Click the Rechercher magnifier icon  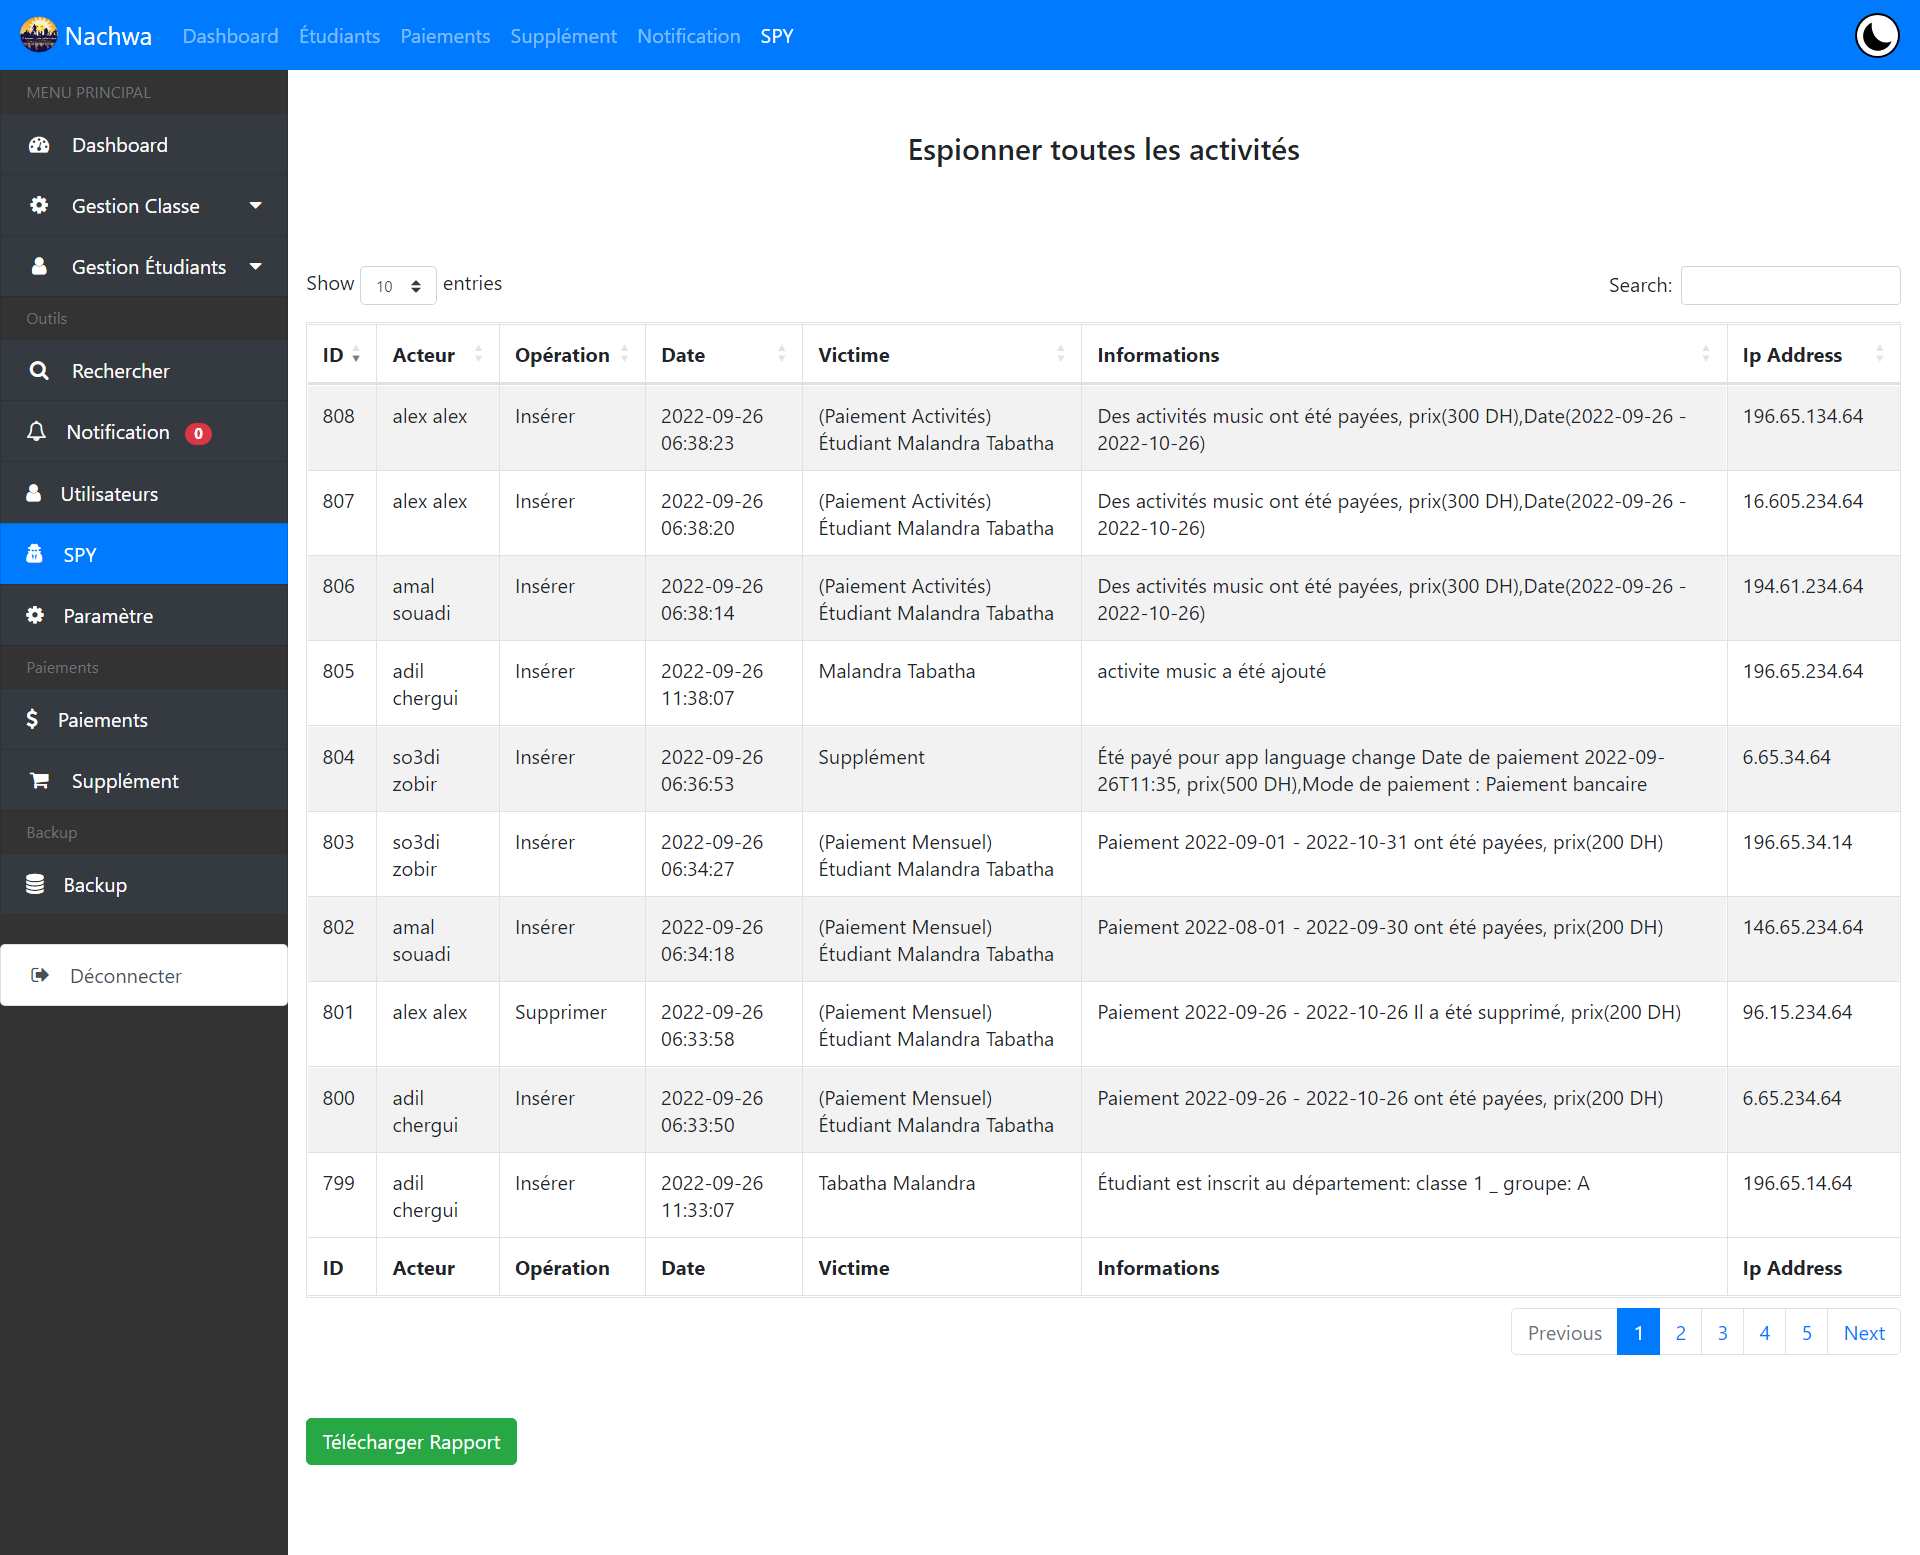(x=39, y=371)
